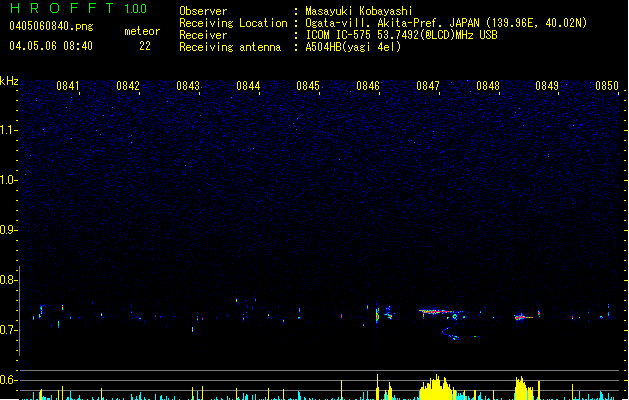Click the yellow power peak below 0849
Viewport: 629px width, 400px height.
point(523,388)
